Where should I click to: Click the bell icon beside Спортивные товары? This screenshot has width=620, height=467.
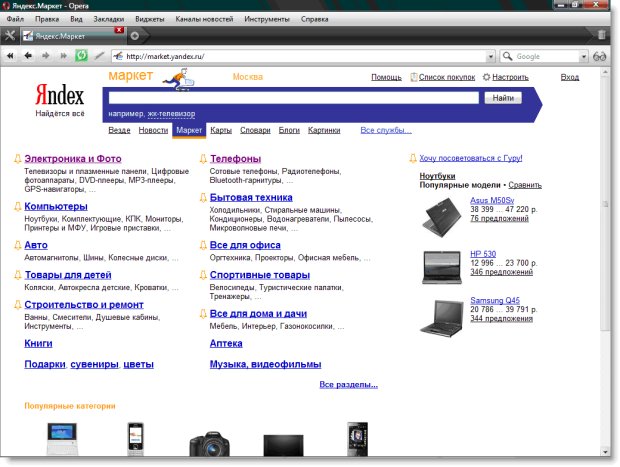[x=203, y=275]
